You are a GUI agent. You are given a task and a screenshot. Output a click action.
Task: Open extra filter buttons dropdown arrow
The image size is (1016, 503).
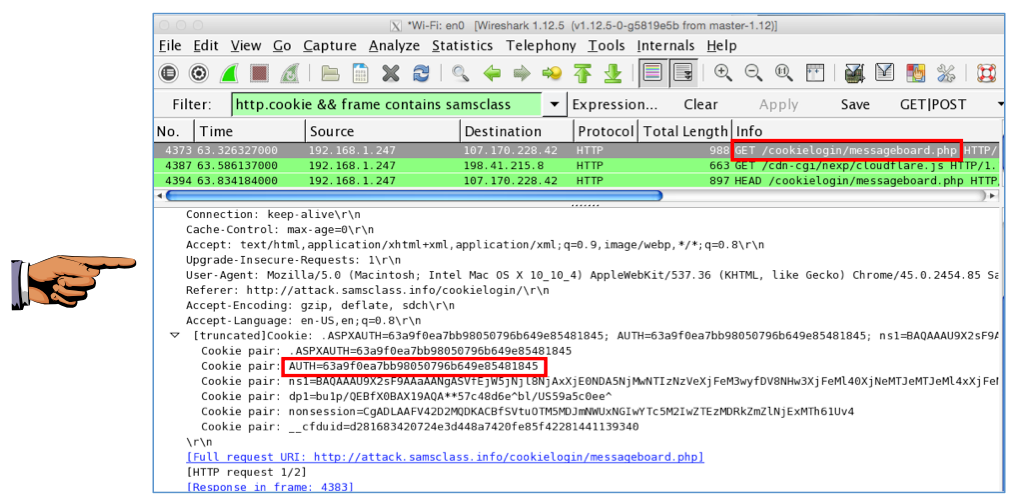click(1000, 104)
